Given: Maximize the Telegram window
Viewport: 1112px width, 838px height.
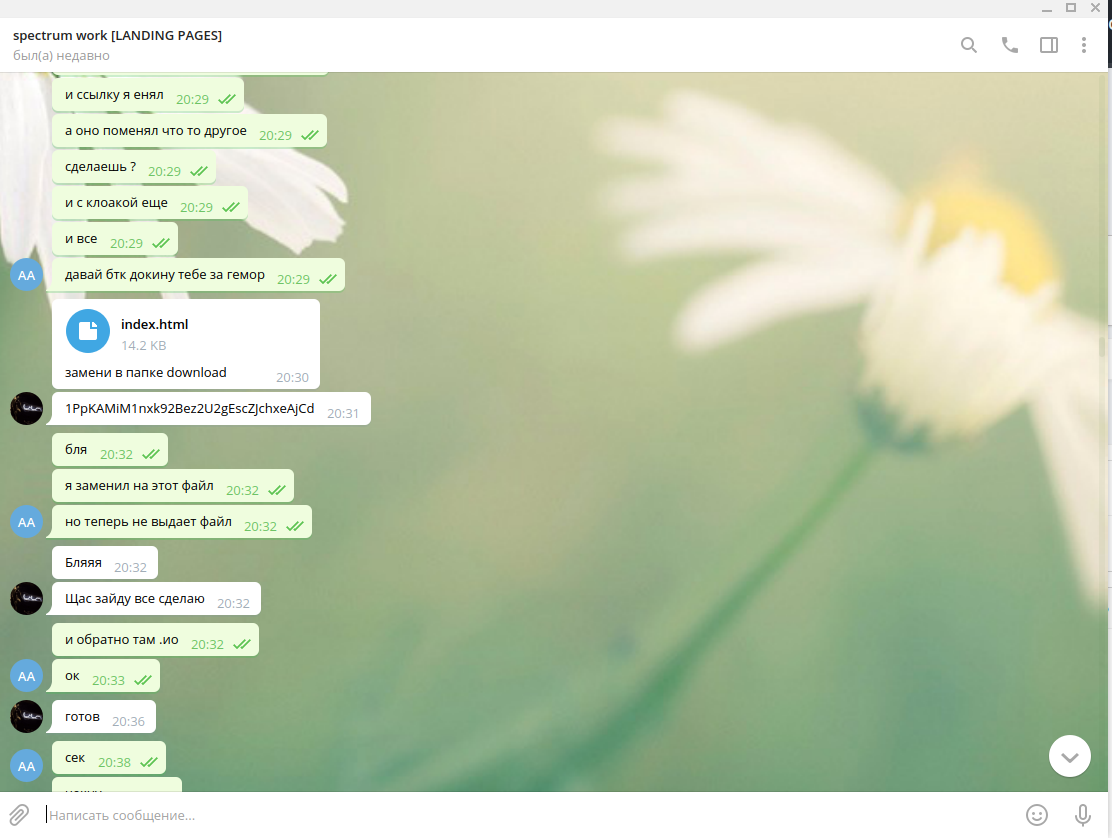Looking at the screenshot, I should click(1071, 8).
